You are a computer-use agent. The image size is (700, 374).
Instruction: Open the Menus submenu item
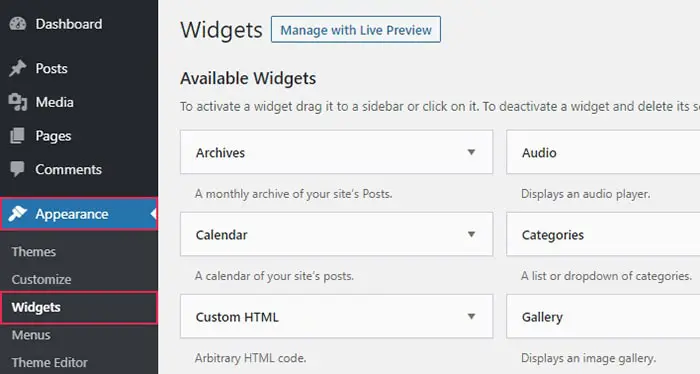[x=31, y=335]
